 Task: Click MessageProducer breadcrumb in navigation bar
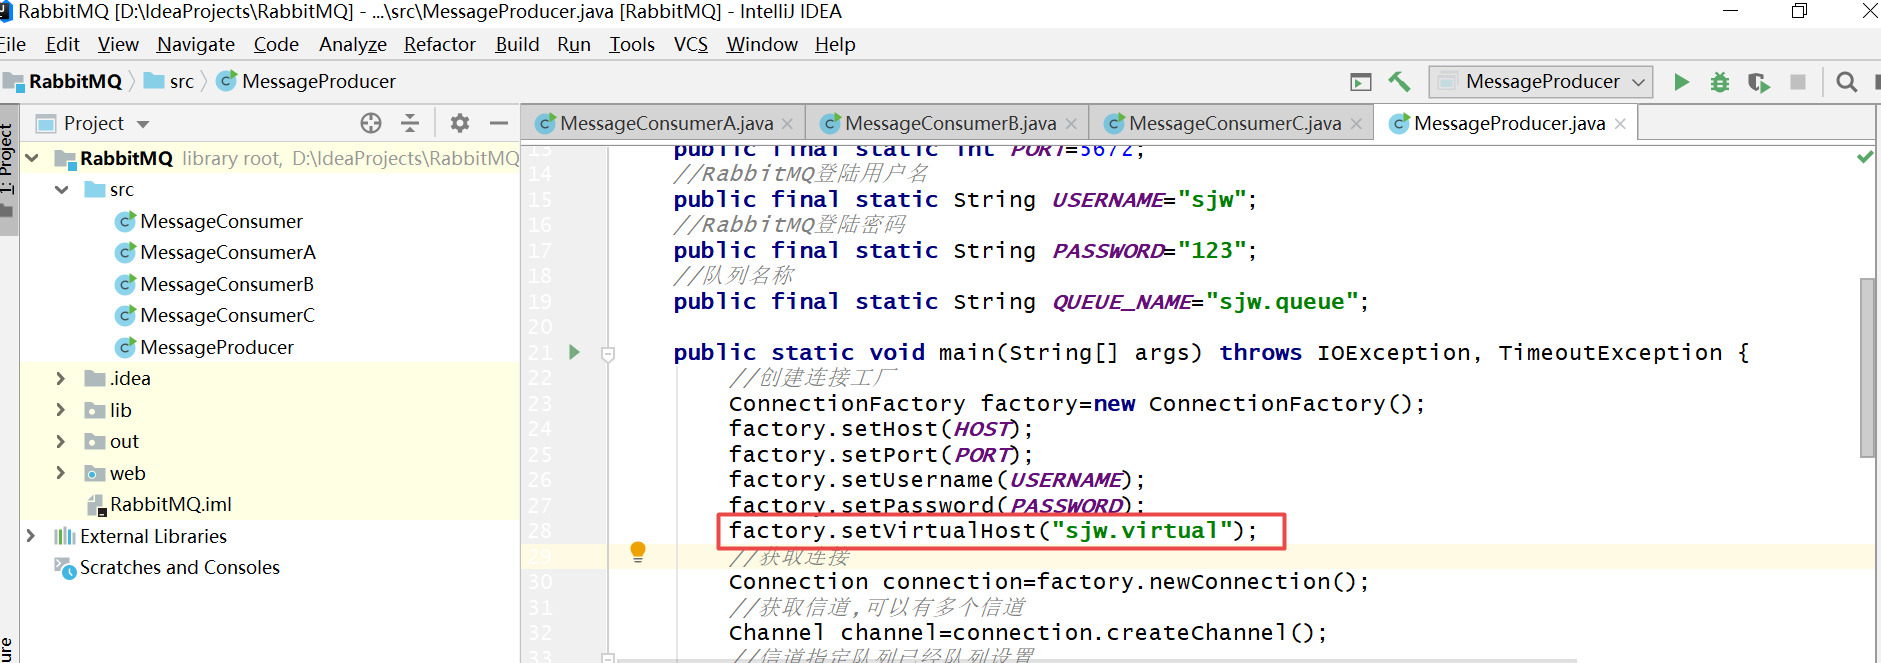tap(307, 81)
